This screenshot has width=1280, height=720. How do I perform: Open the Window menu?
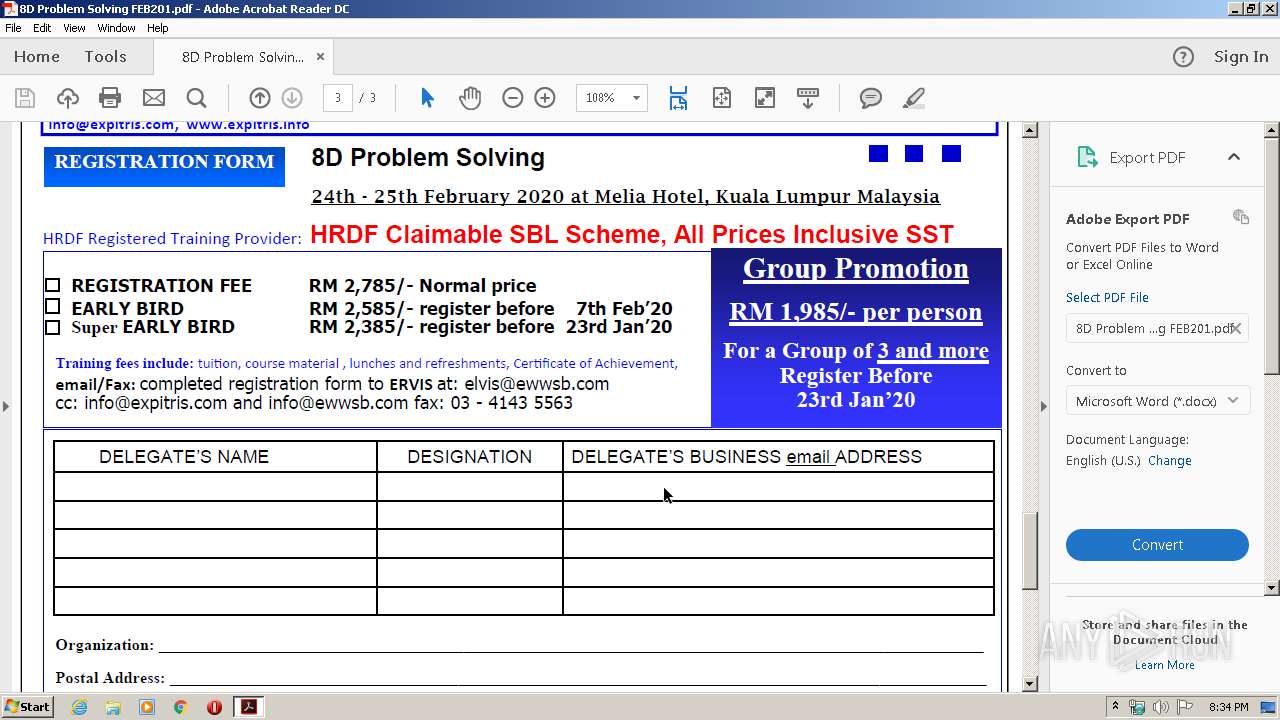(116, 28)
